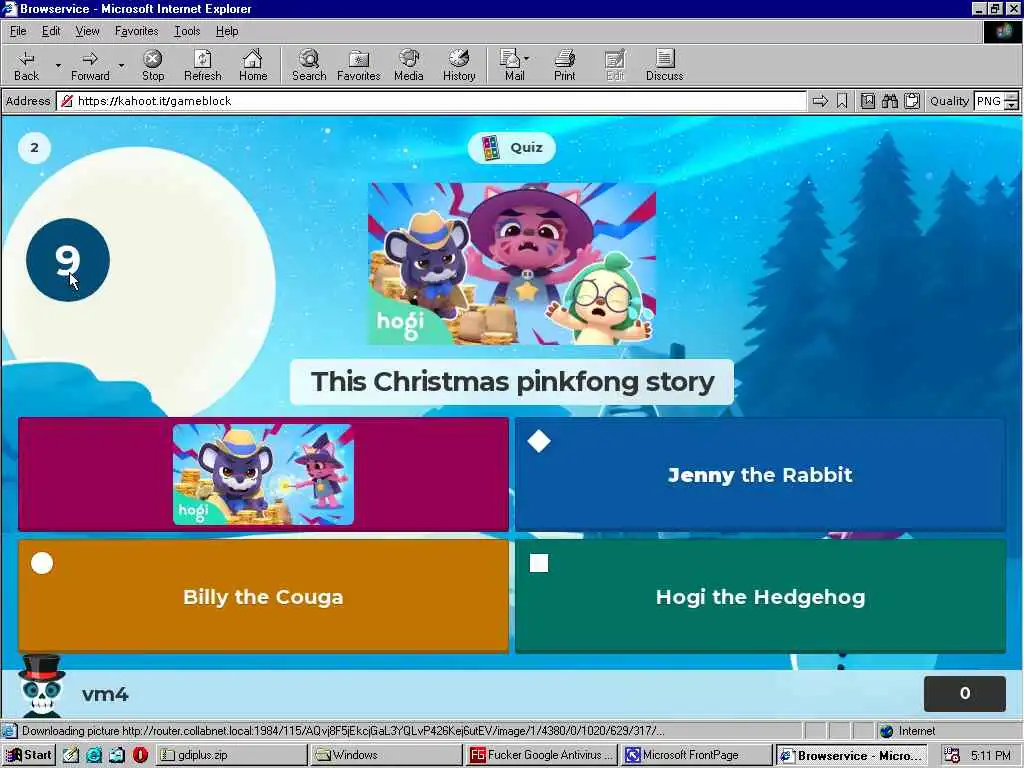Click the skull avatar with top hat
1024x768 pixels.
41,686
